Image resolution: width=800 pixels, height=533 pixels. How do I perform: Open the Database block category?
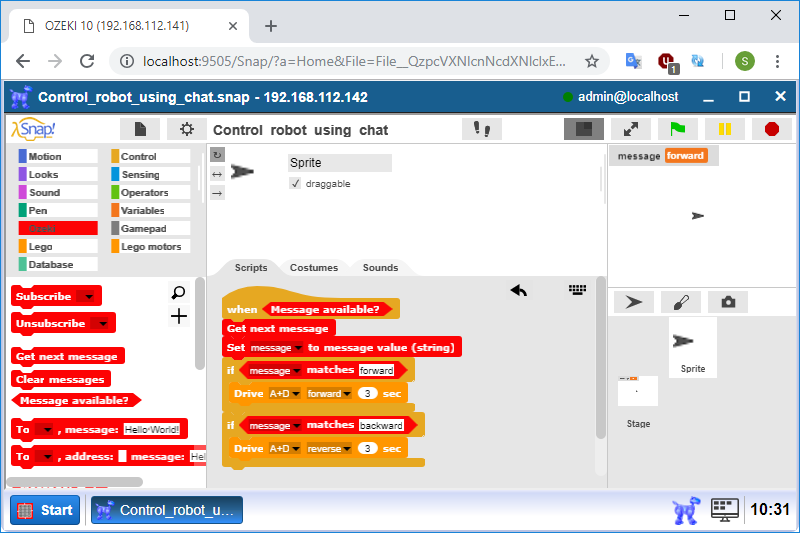(58, 264)
